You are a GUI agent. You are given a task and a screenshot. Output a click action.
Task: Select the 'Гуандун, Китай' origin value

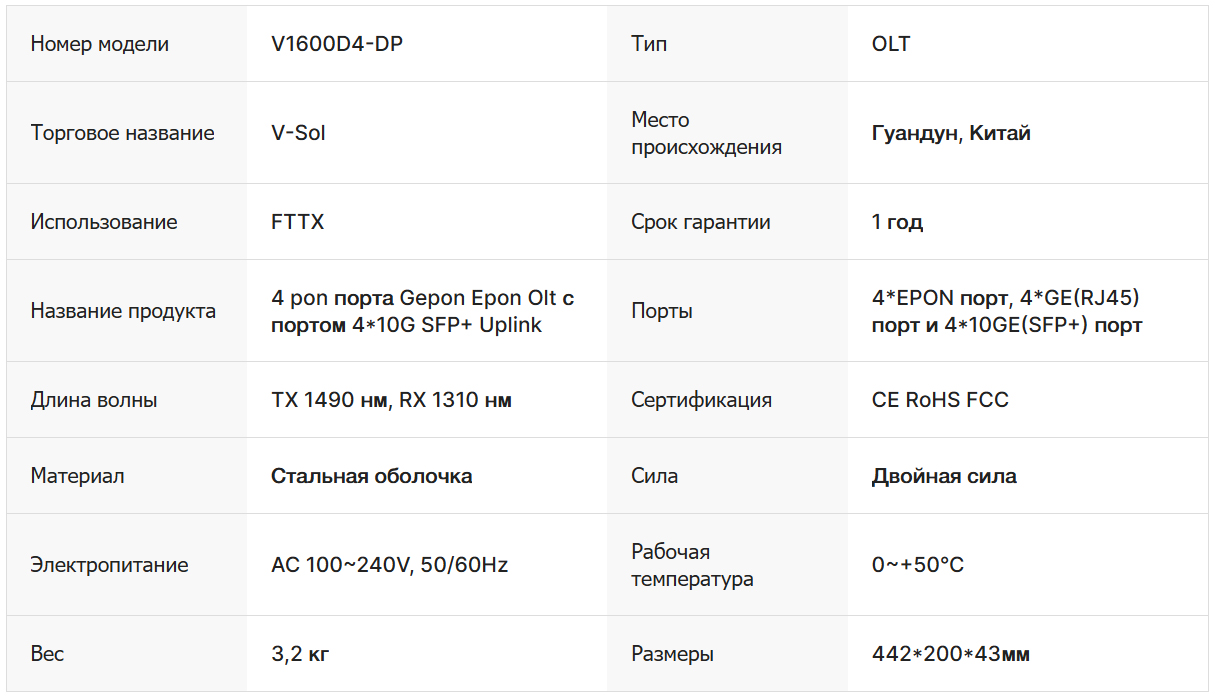coord(951,133)
